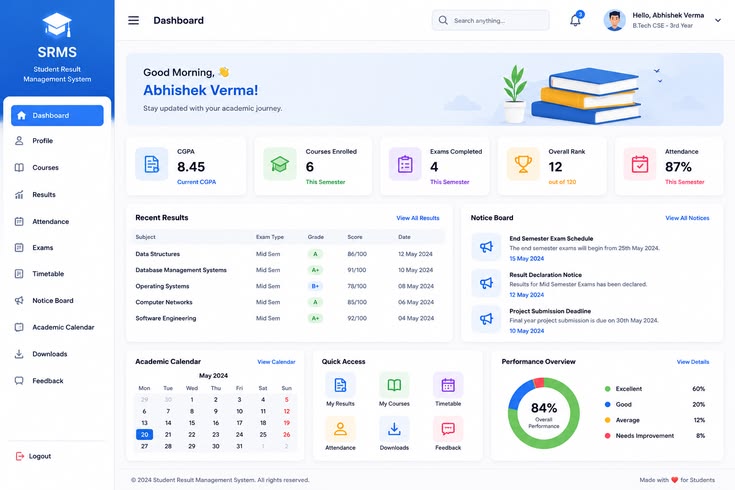The width and height of the screenshot is (735, 490).
Task: Click the Attendance card calendar icon
Action: tap(640, 164)
